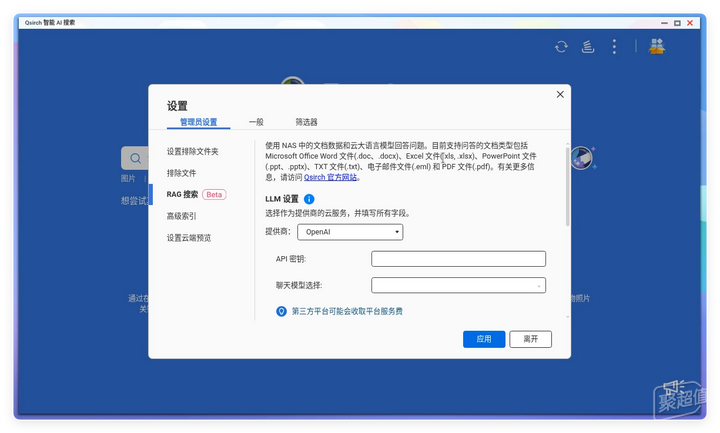
Task: Switch to the 一般 tab
Action: [256, 122]
